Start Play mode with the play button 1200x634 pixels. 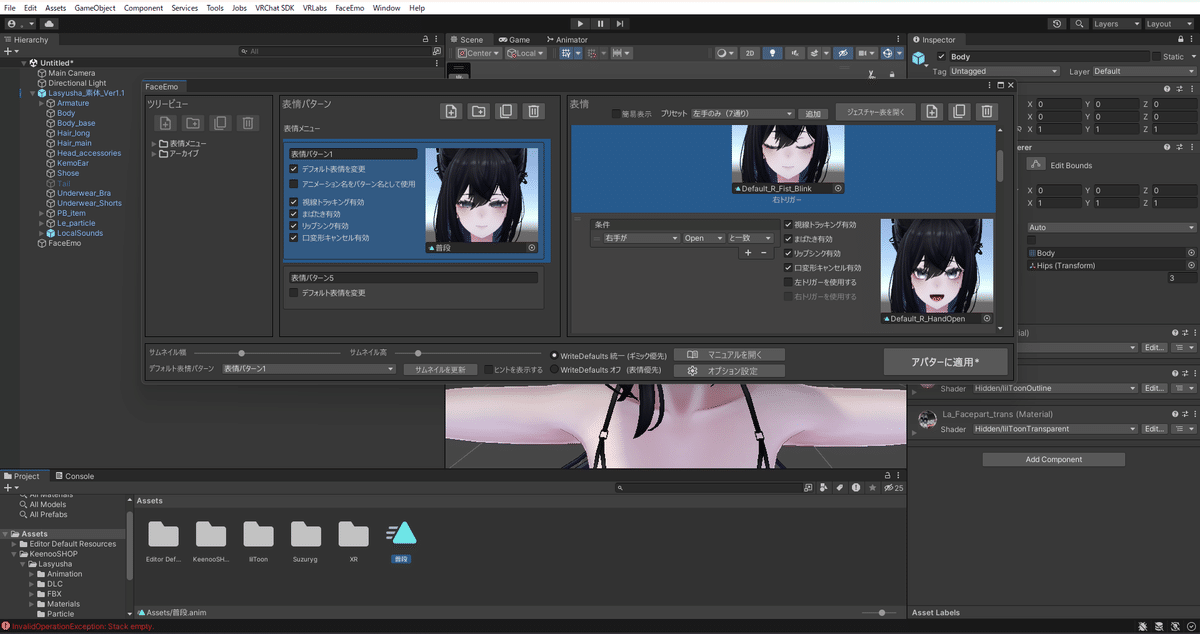[580, 23]
